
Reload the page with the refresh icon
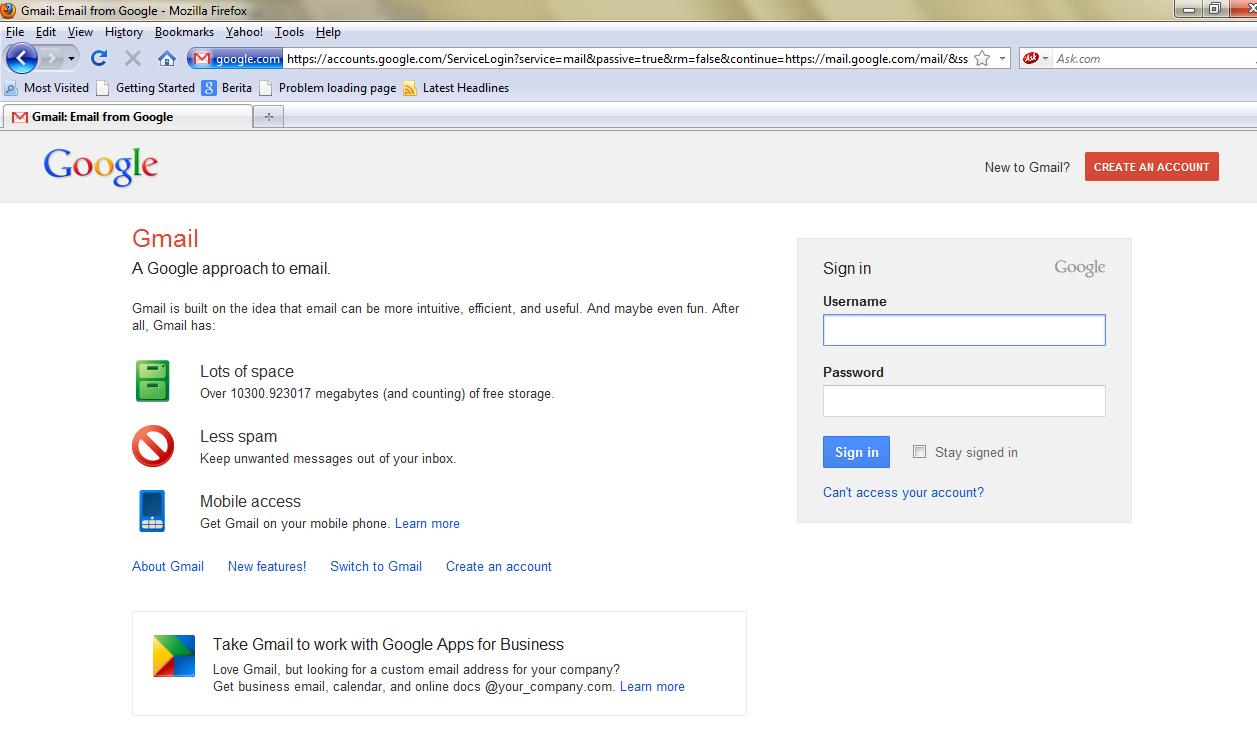99,58
